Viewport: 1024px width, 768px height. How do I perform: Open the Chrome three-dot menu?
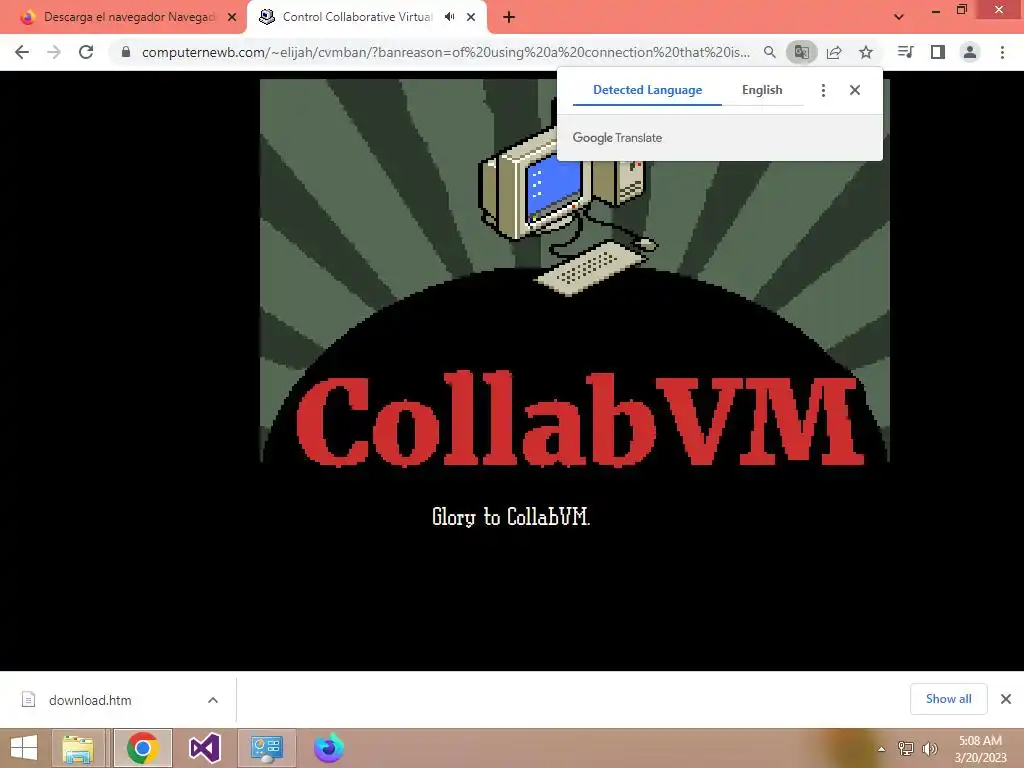[x=1002, y=52]
